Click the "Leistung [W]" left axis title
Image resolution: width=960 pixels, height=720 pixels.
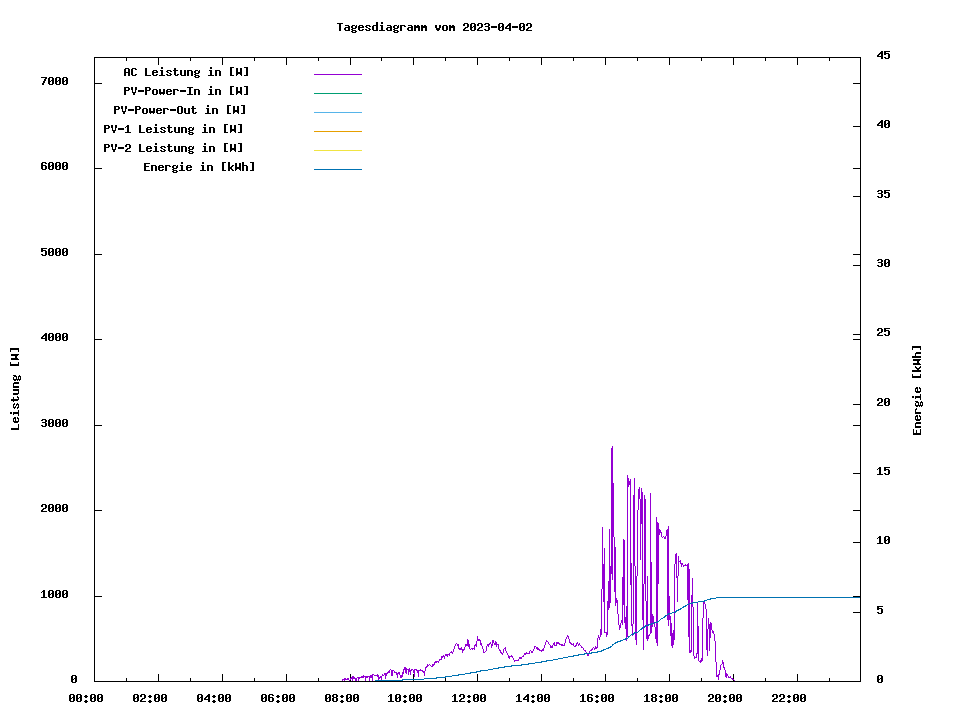tap(15, 389)
